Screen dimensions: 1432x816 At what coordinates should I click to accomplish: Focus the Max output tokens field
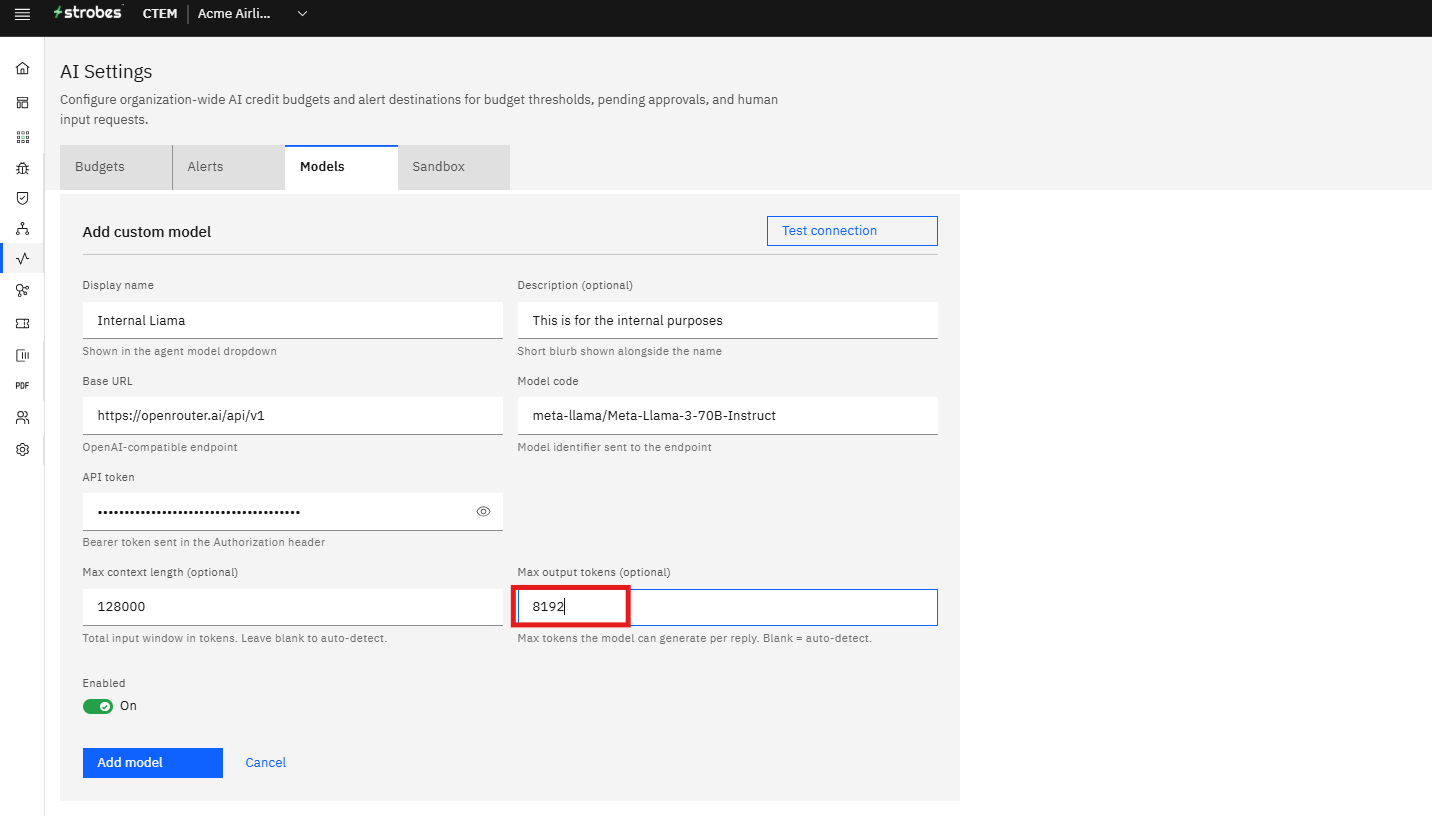(x=728, y=607)
